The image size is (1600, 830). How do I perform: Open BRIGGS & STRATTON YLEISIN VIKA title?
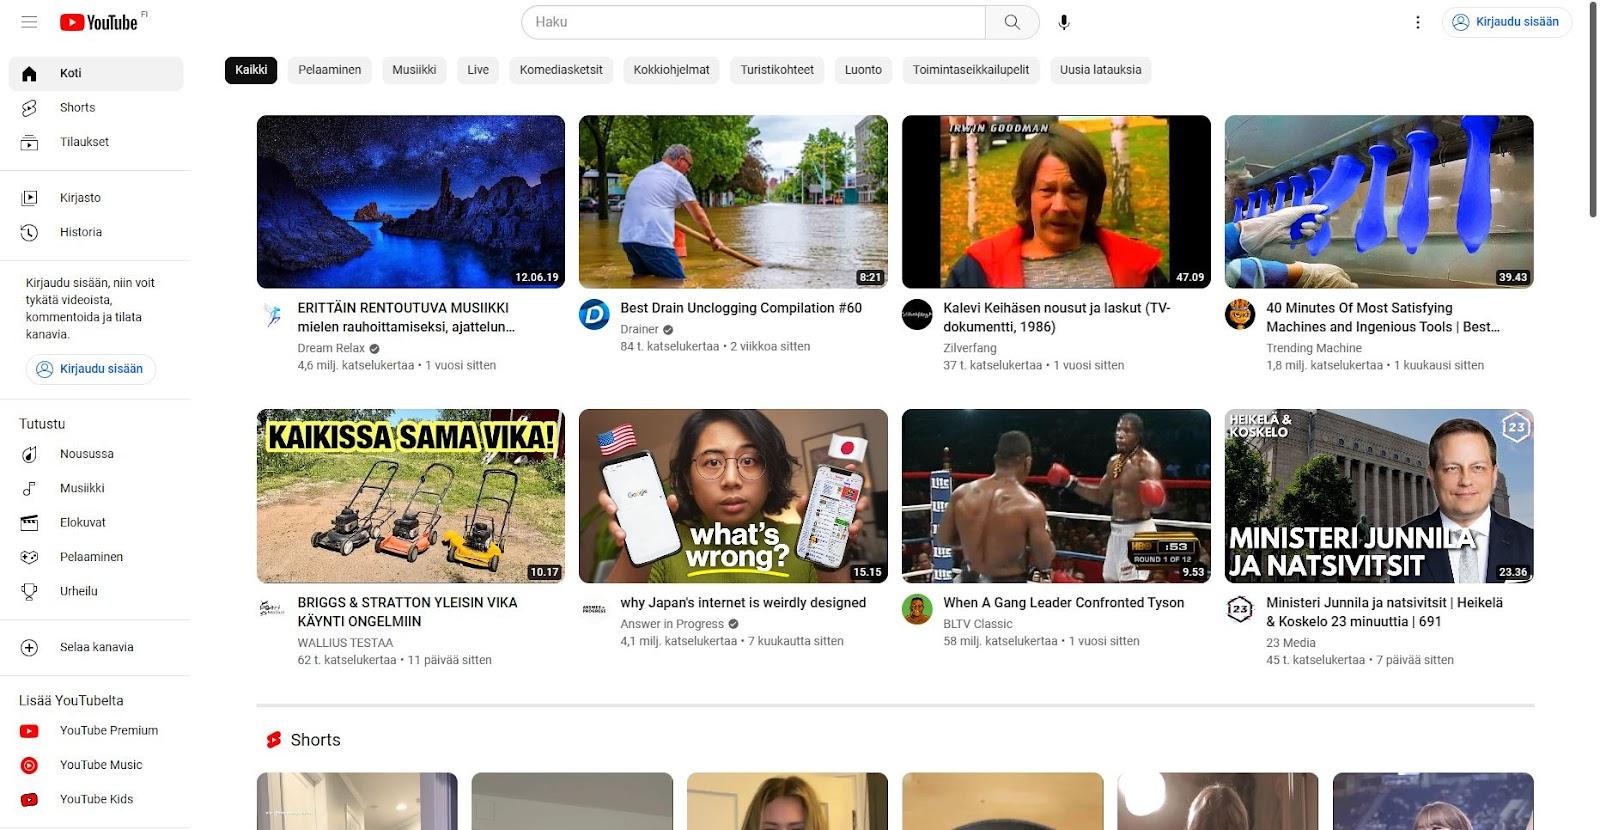pyautogui.click(x=407, y=611)
